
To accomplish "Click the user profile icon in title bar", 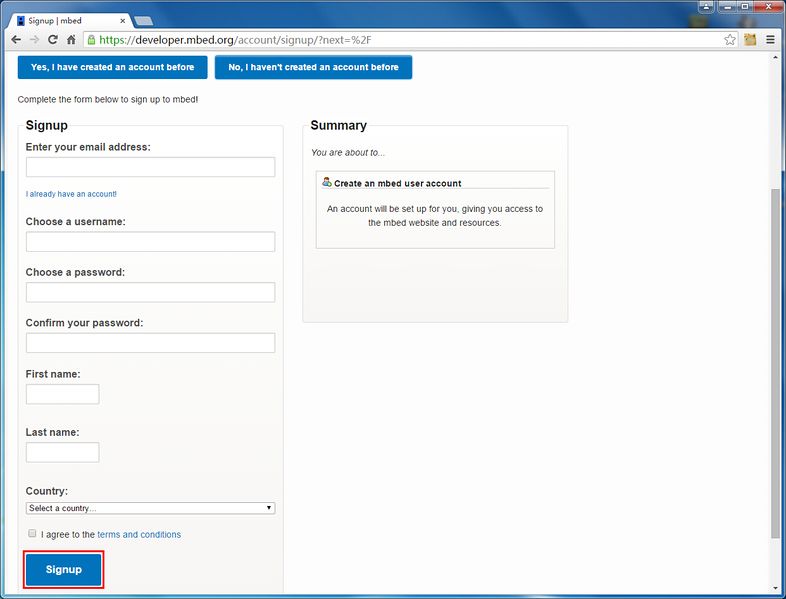I will 706,7.
